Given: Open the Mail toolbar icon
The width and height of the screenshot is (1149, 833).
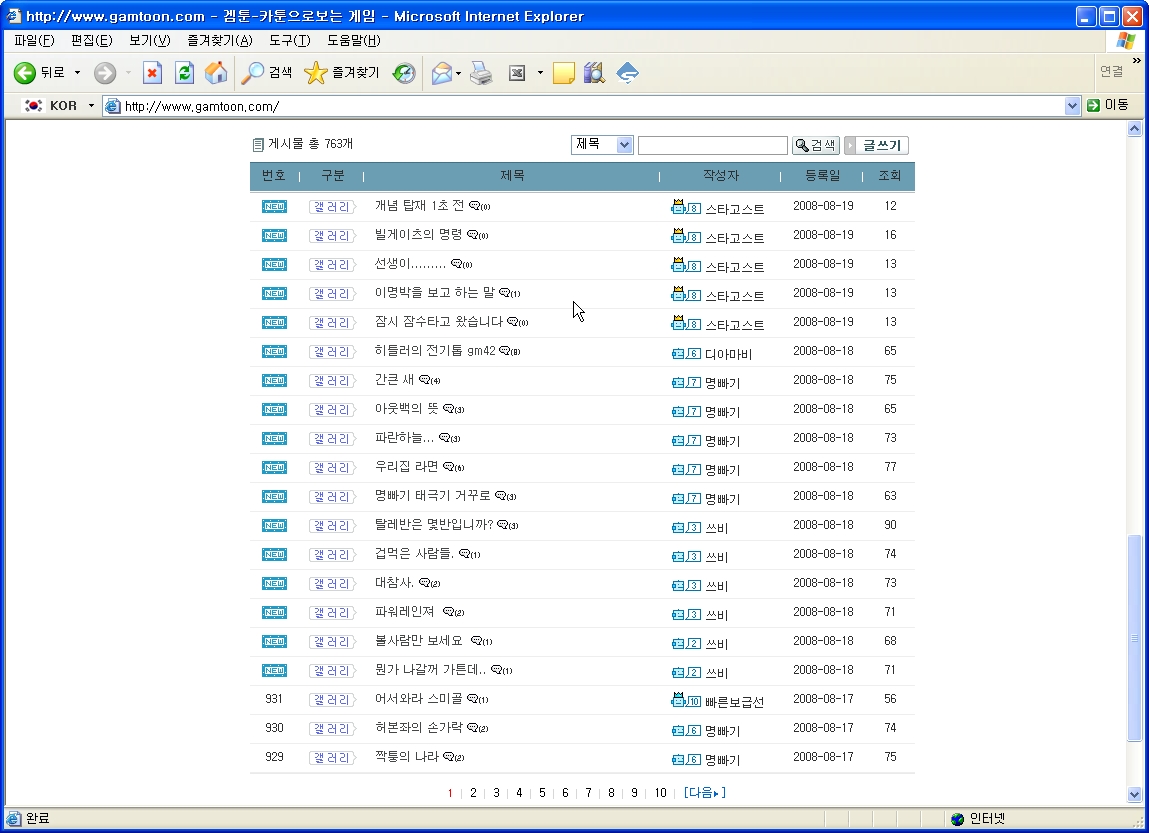Looking at the screenshot, I should point(441,73).
